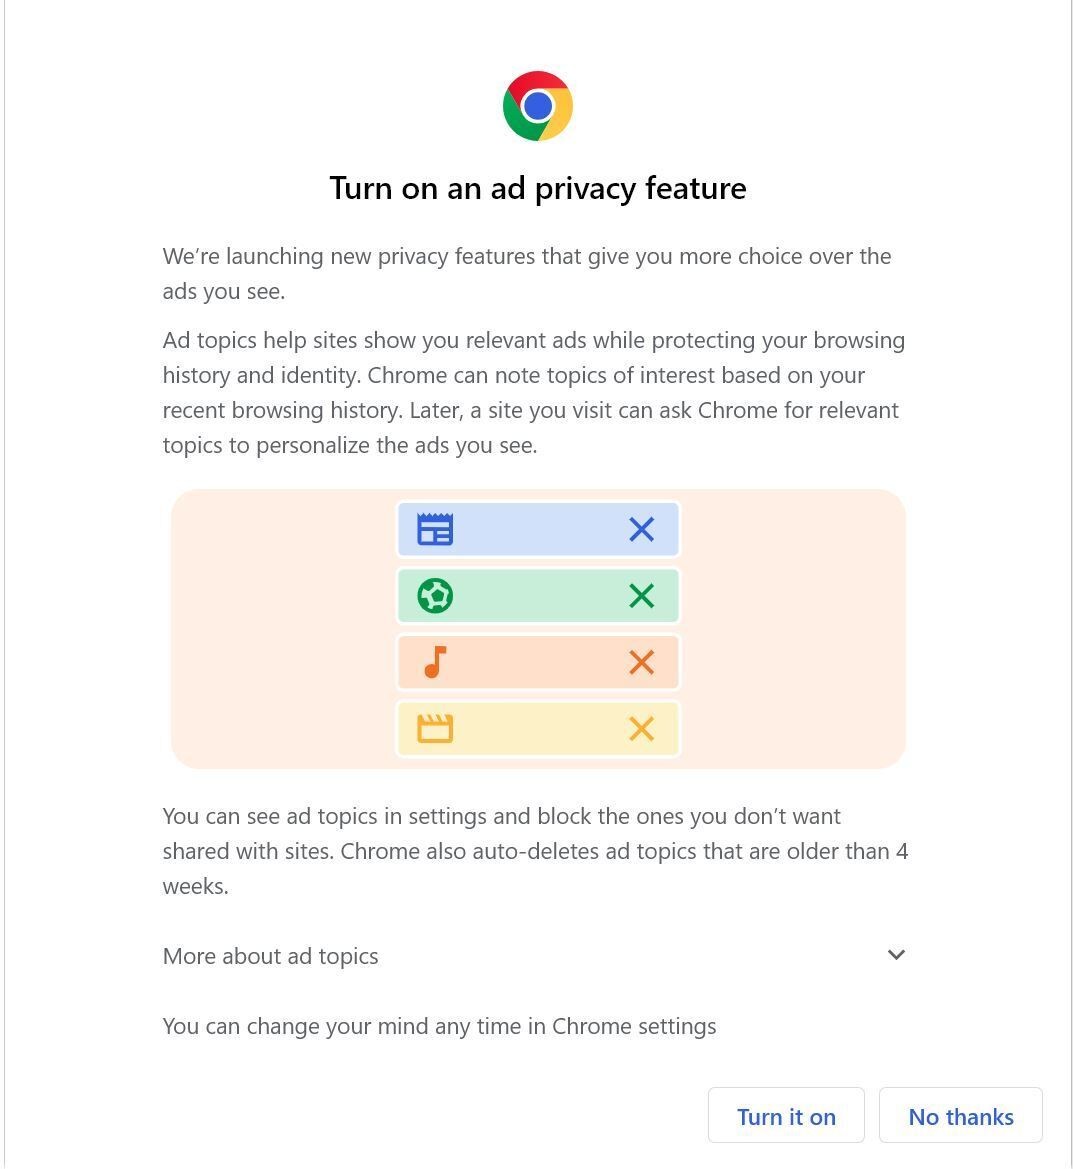
Task: Click the orange music note topic icon
Action: [435, 662]
